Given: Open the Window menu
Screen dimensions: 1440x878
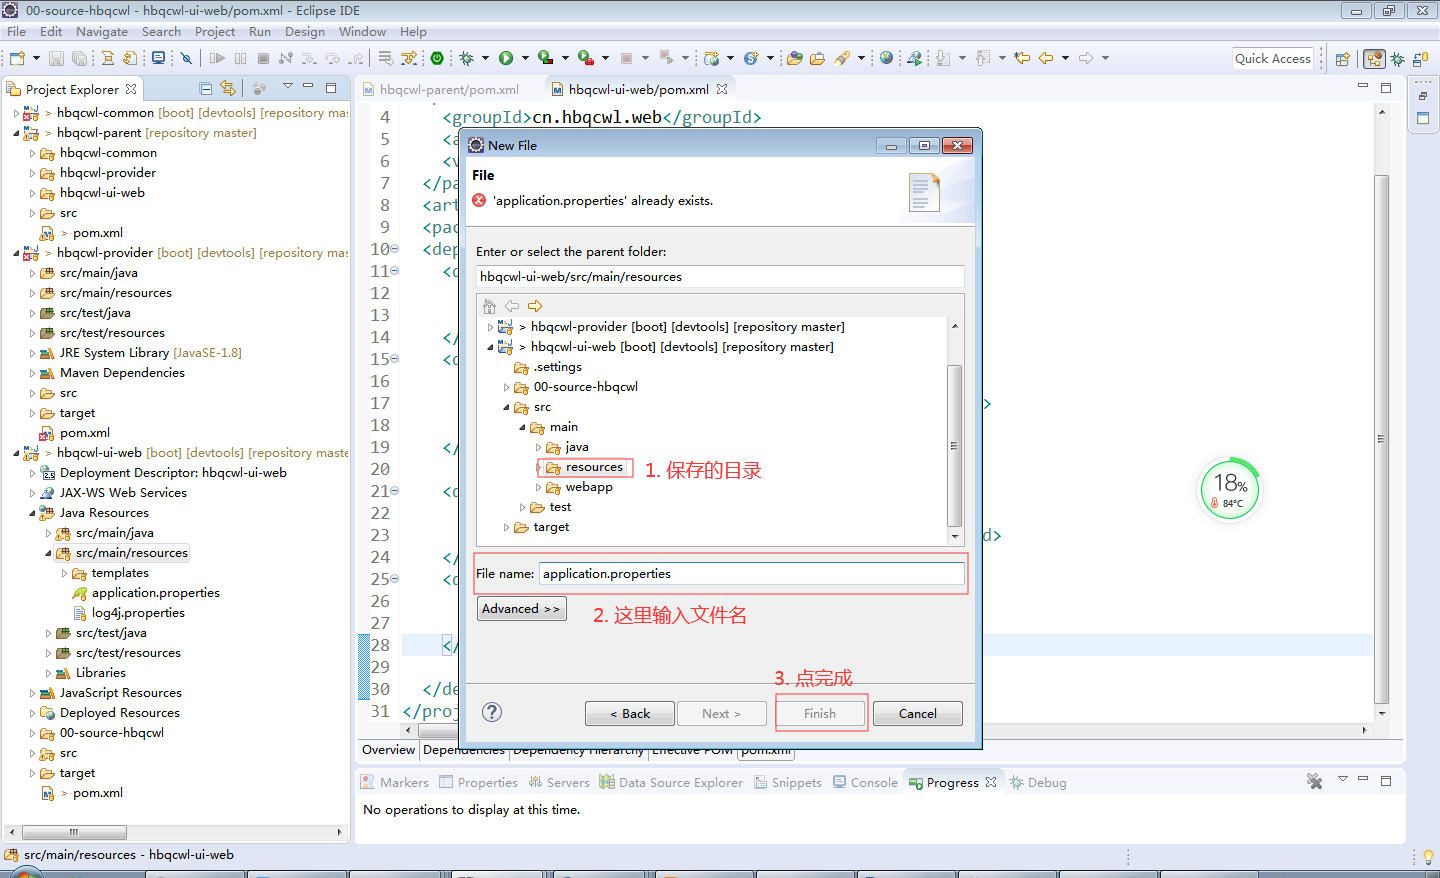Looking at the screenshot, I should [x=362, y=32].
